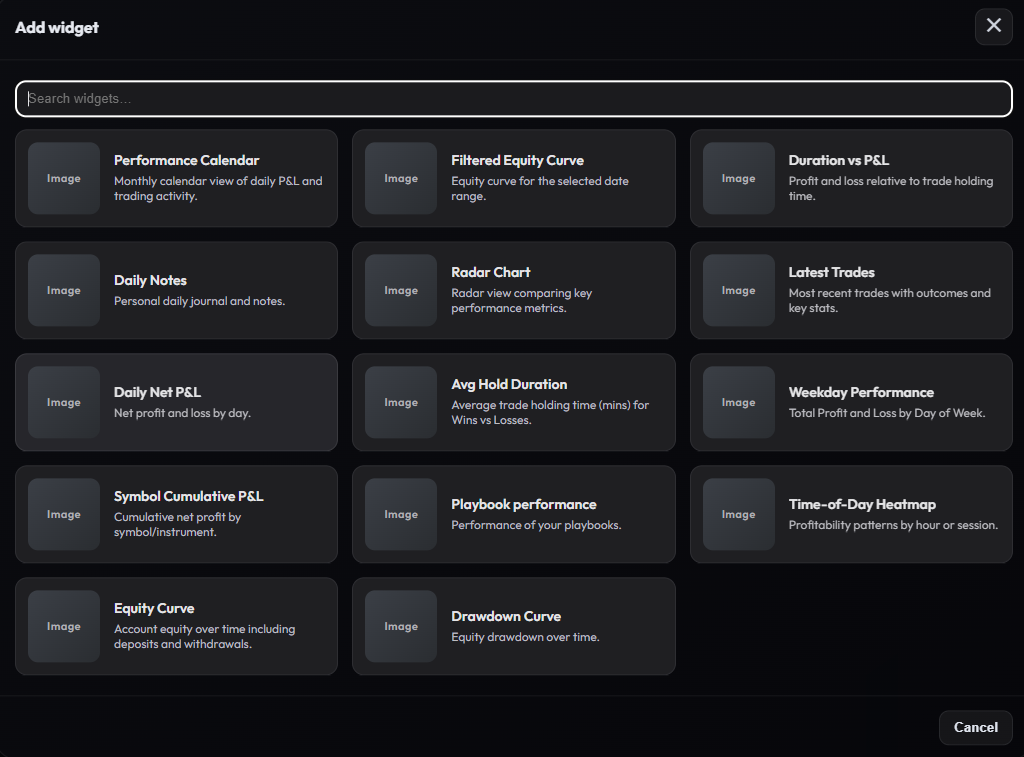
Task: Open the Playbook performance widget
Action: [x=513, y=514]
